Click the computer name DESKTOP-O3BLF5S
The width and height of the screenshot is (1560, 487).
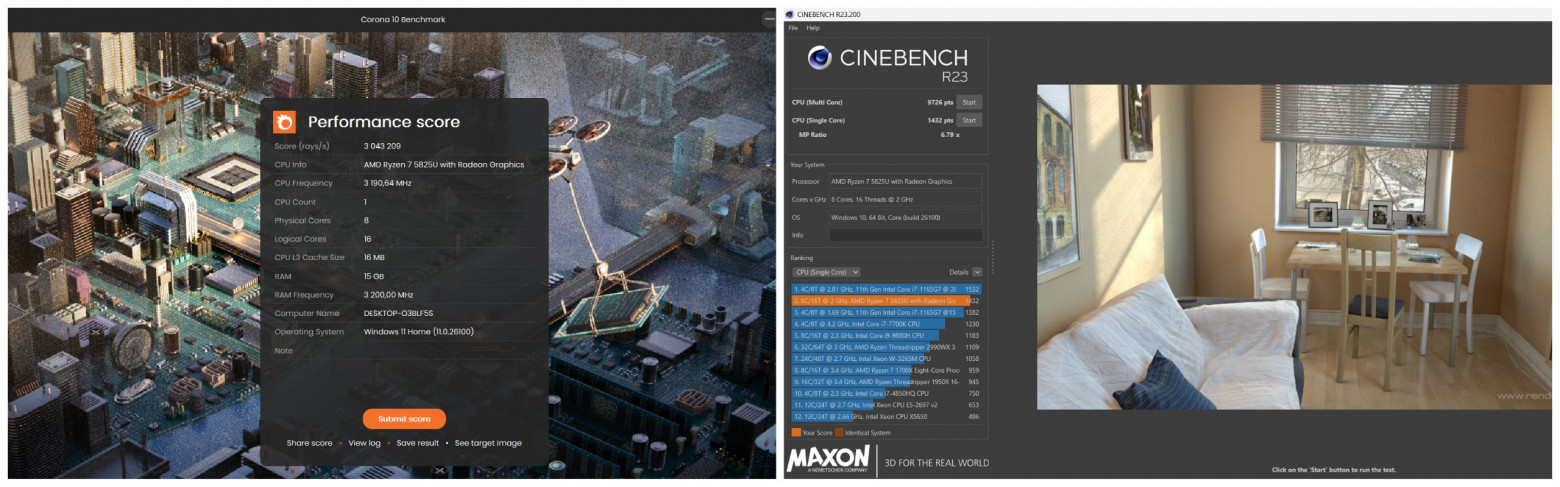pos(398,313)
